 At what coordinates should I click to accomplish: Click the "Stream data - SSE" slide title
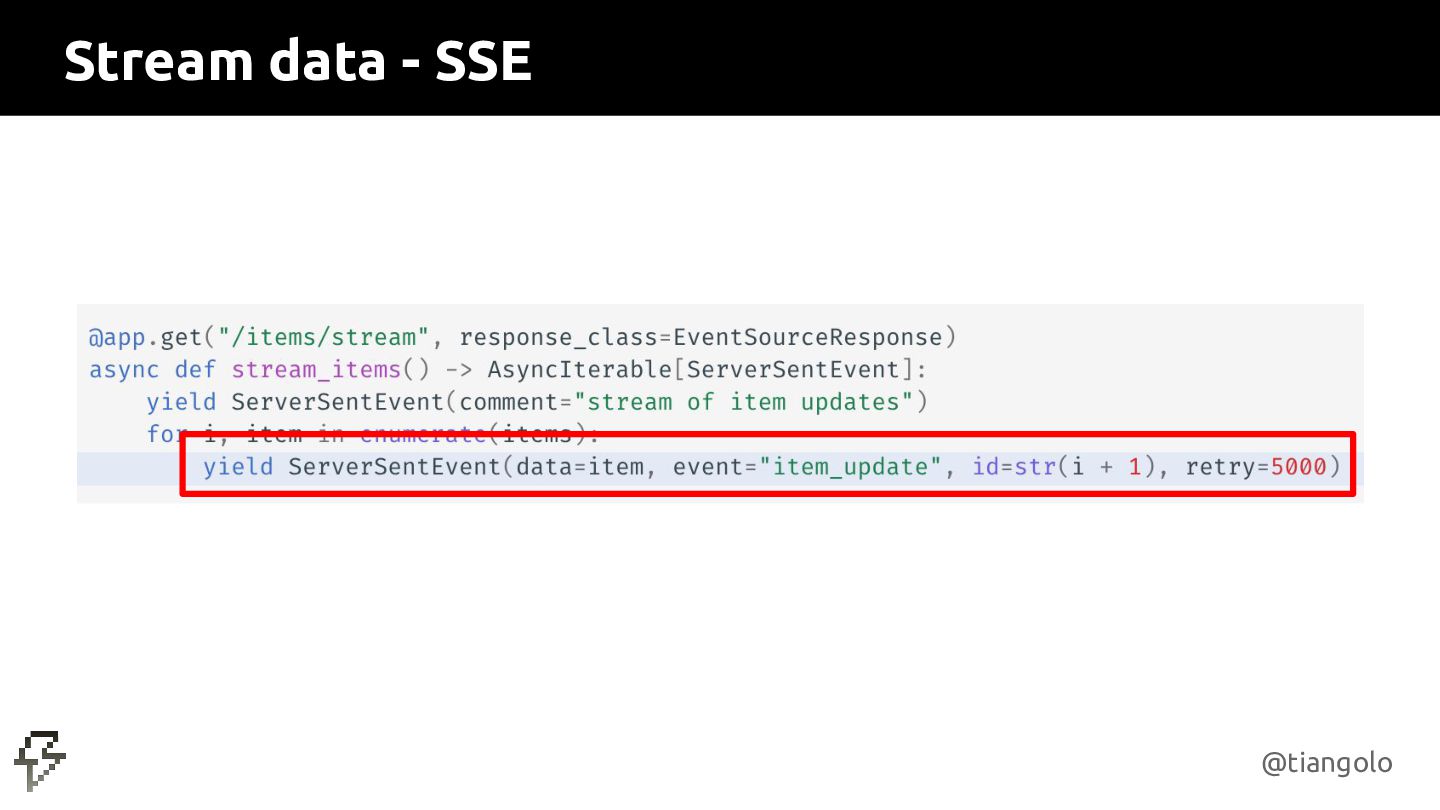click(x=297, y=62)
